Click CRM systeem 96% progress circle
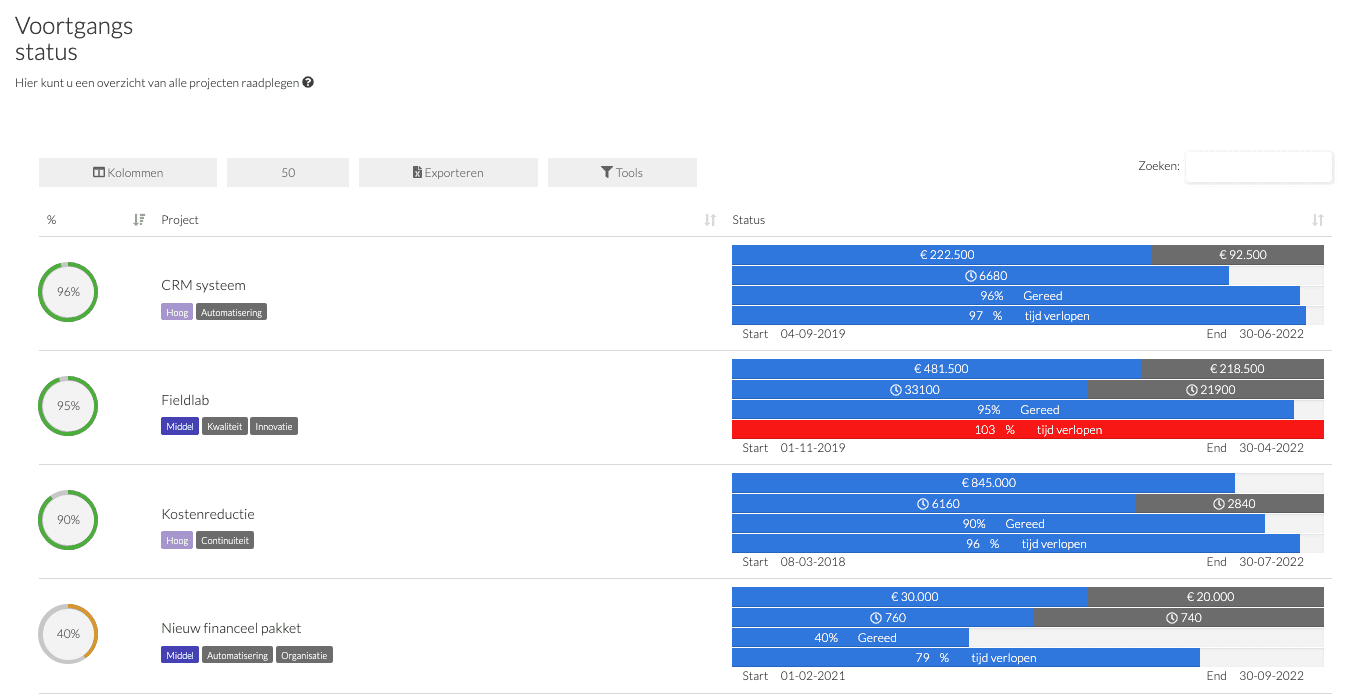This screenshot has width=1370, height=698. [68, 292]
